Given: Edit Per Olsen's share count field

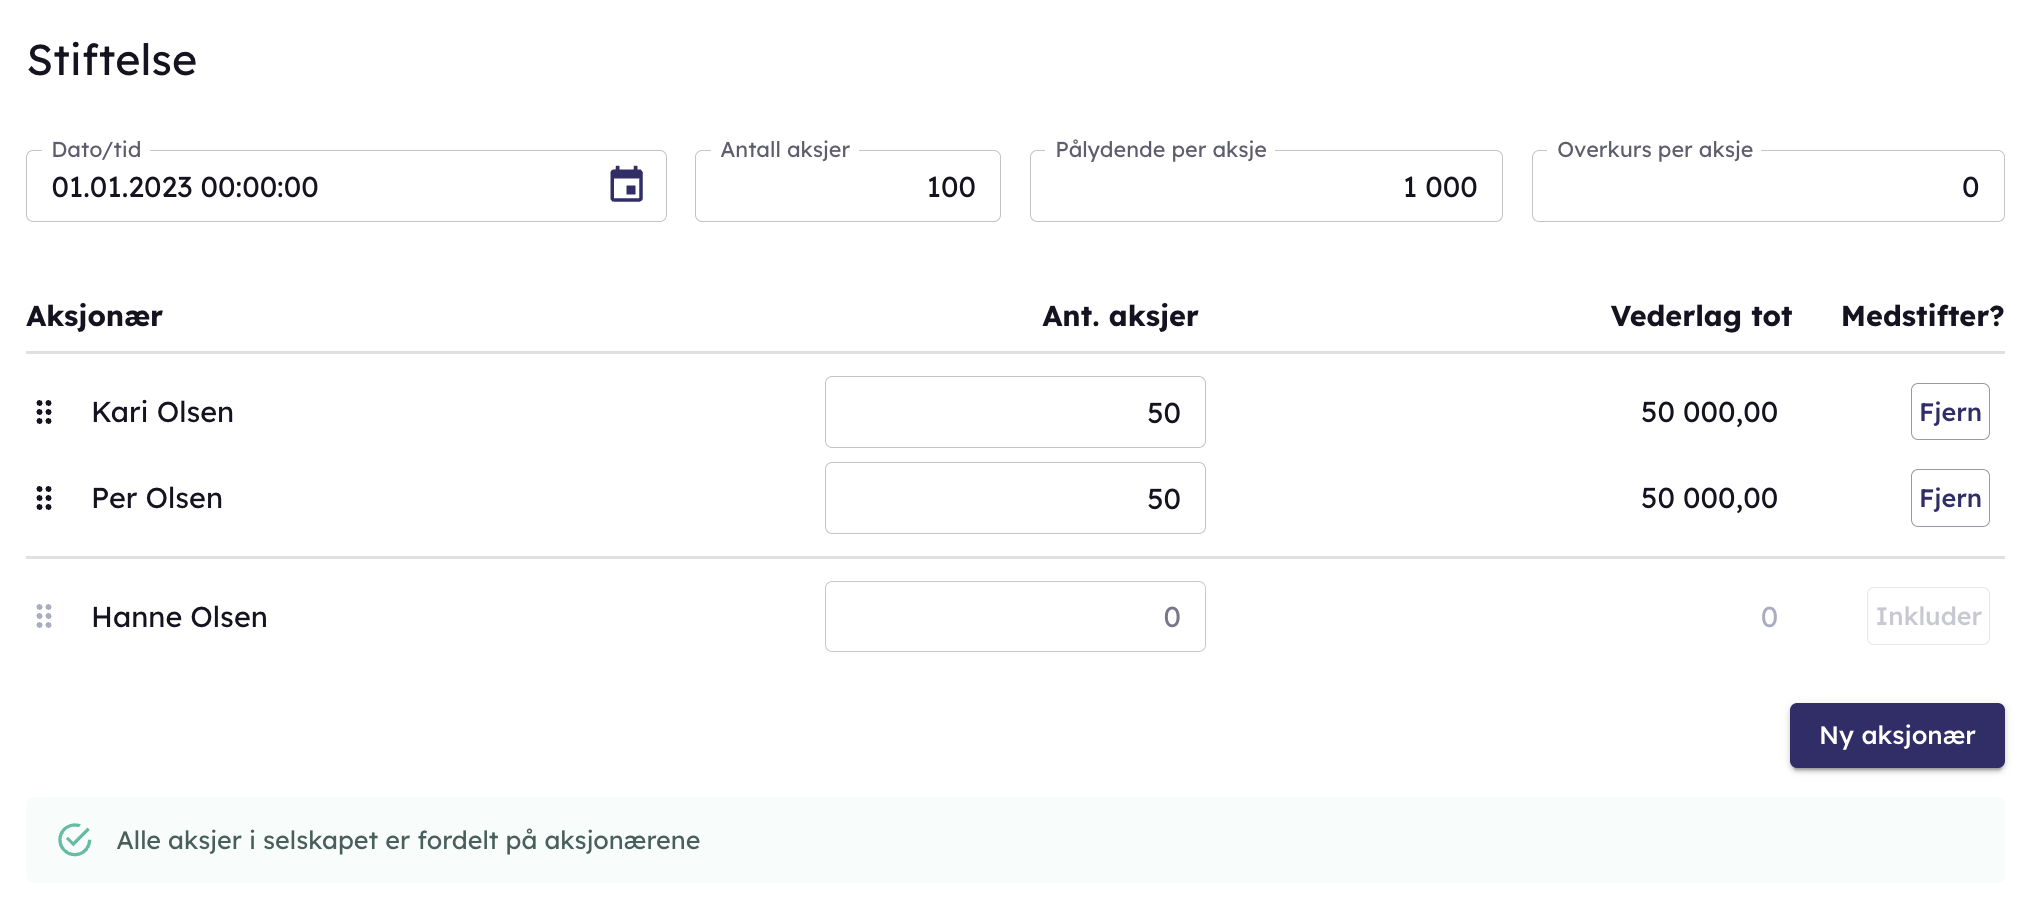Looking at the screenshot, I should (x=1014, y=498).
